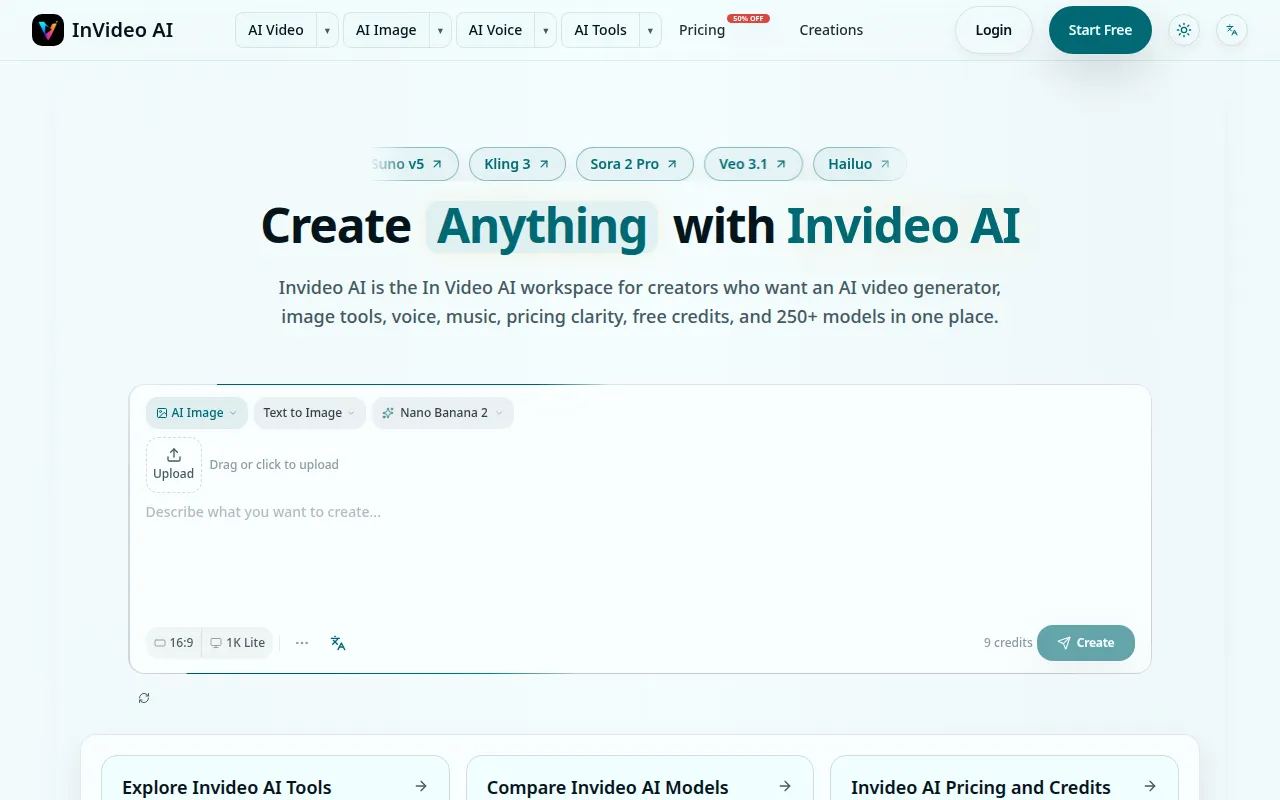Open the AI Voice nav item
1280x800 pixels.
tap(495, 30)
